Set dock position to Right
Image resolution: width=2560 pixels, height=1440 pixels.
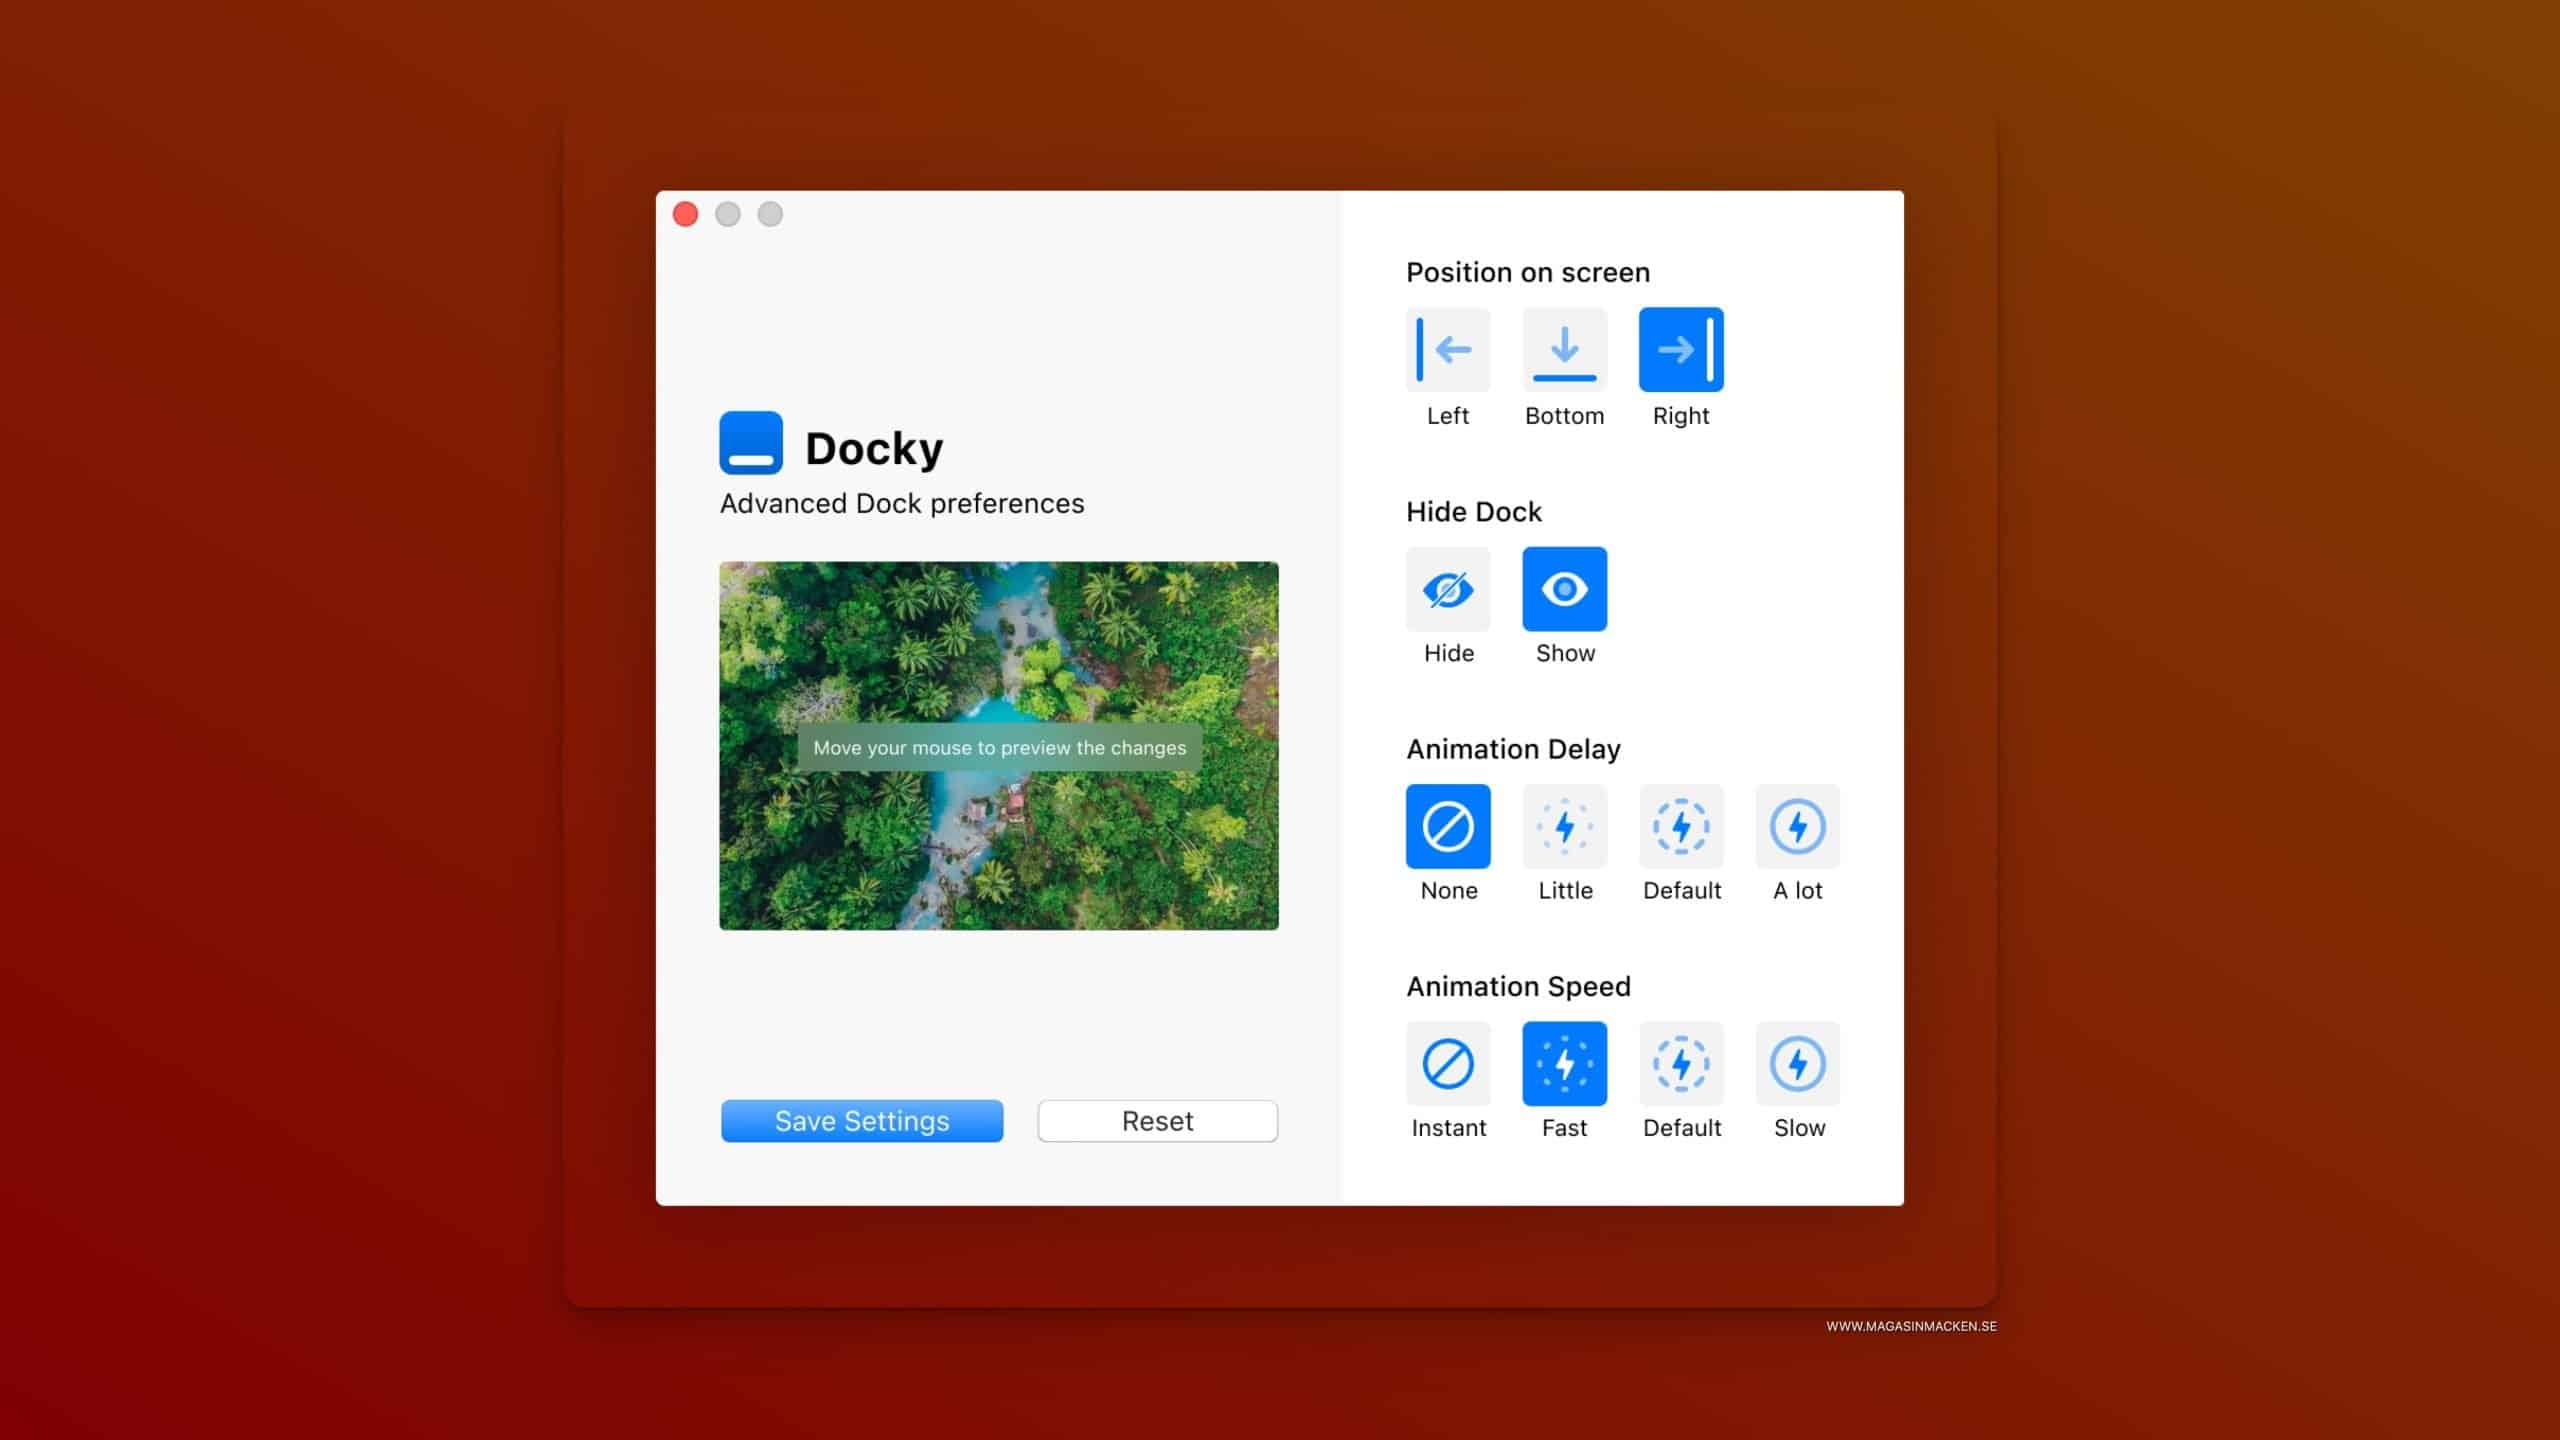[1681, 349]
